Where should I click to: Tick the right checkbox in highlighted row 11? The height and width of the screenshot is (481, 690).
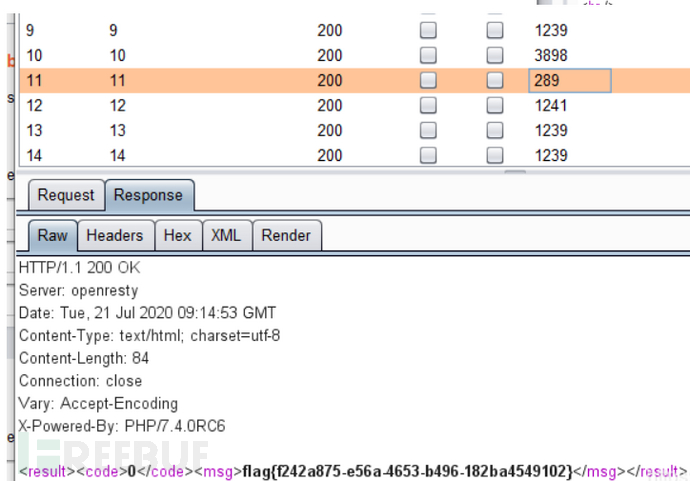[x=495, y=81]
